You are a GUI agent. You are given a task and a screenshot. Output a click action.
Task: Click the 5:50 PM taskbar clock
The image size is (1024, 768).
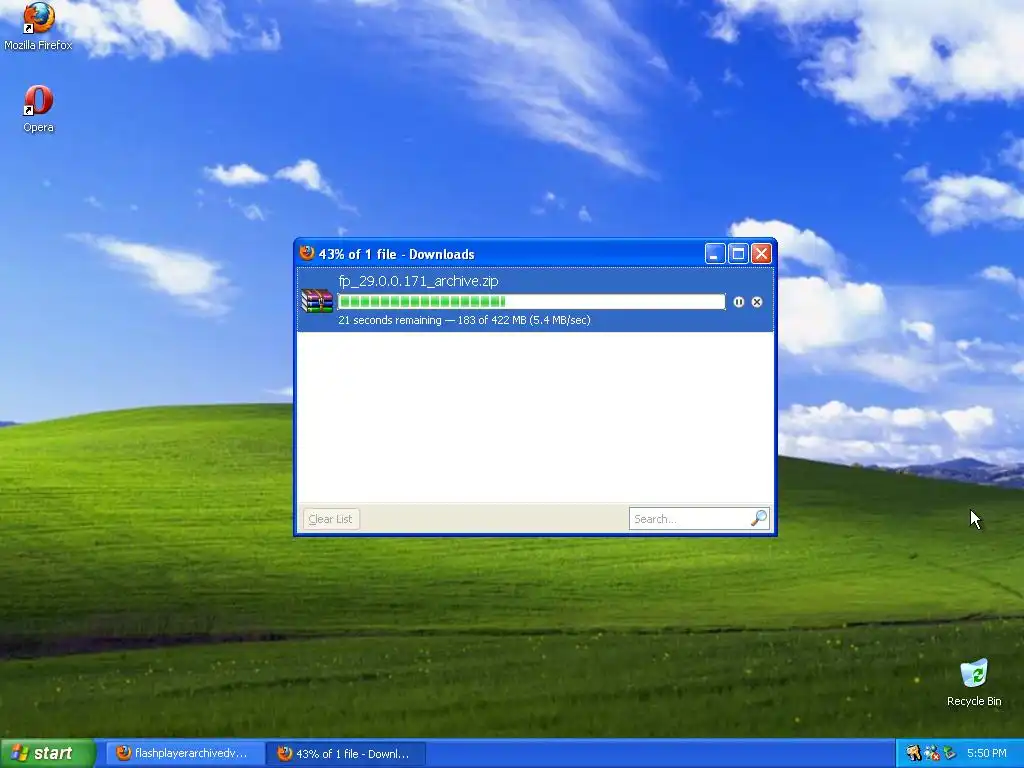pos(987,753)
